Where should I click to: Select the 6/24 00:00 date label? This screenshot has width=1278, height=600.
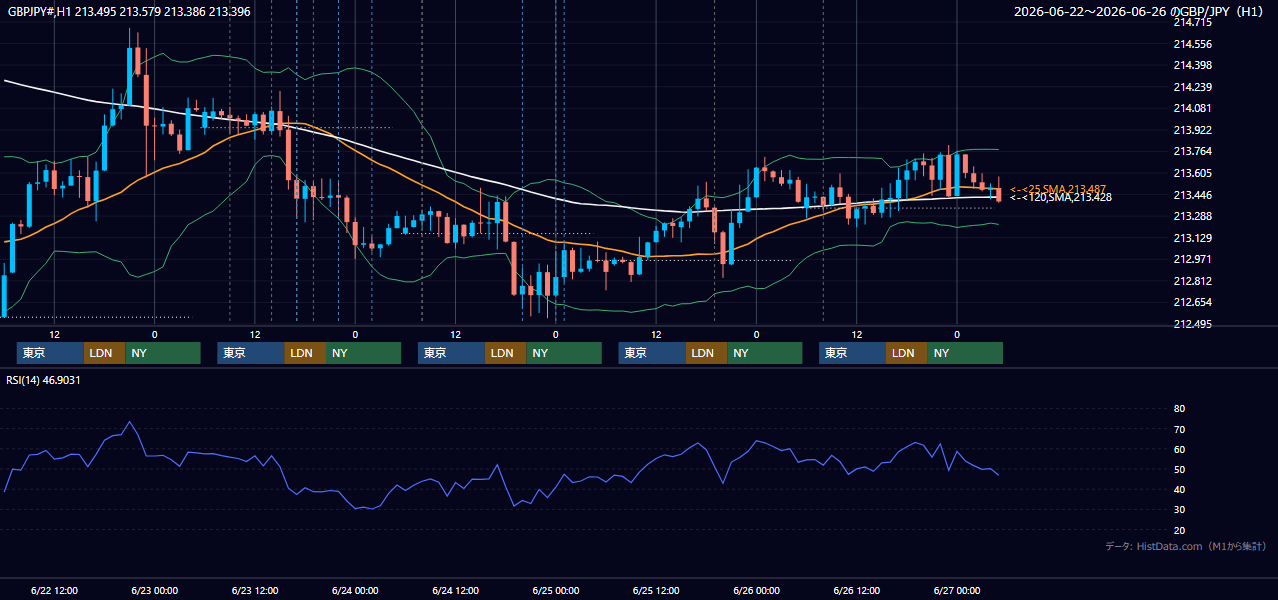[355, 590]
